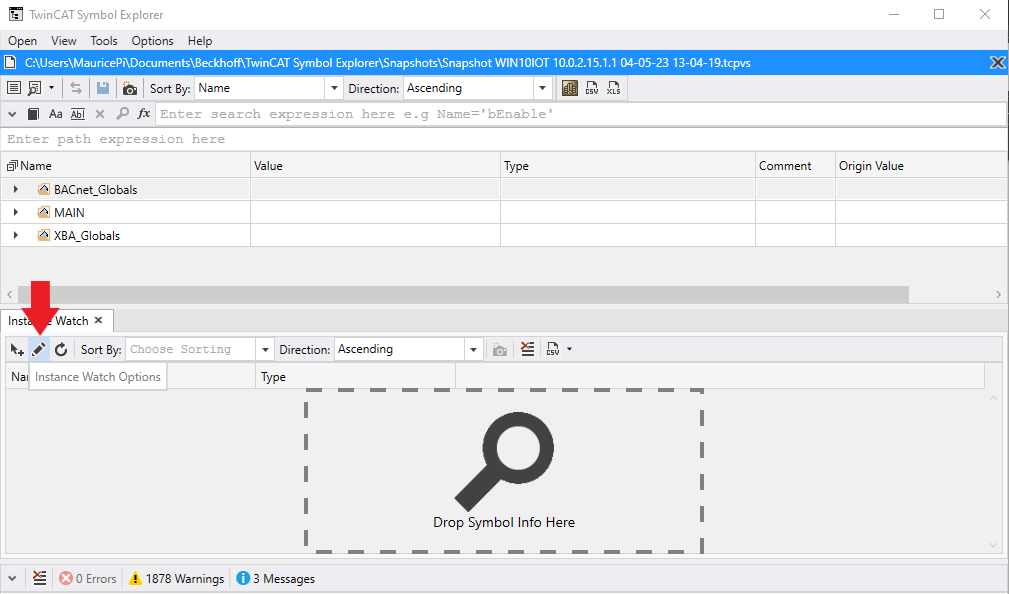The height and width of the screenshot is (594, 1009).
Task: Open the top Direction Ascending combo box
Action: click(x=477, y=88)
